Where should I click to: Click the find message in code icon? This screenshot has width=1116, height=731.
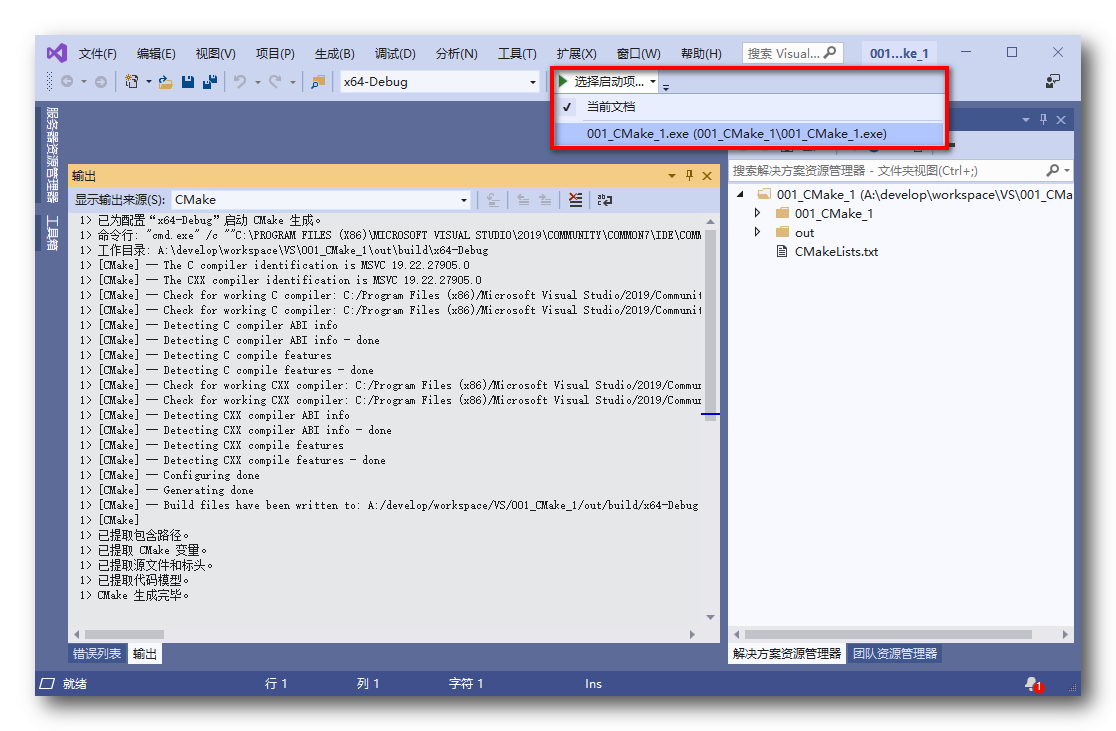point(493,200)
